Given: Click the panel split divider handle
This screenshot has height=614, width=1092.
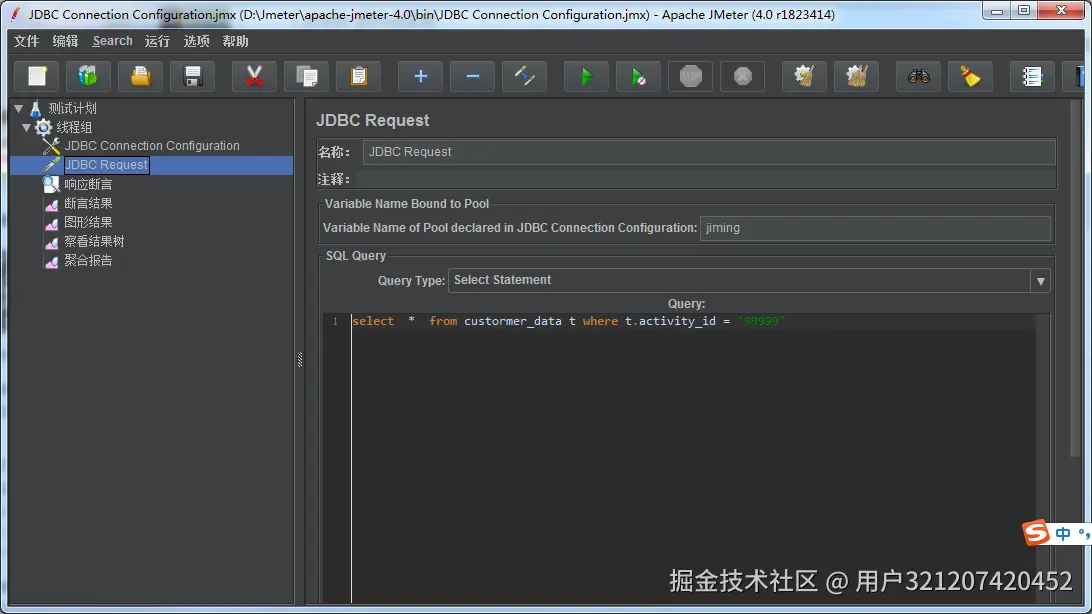Looking at the screenshot, I should [x=300, y=359].
